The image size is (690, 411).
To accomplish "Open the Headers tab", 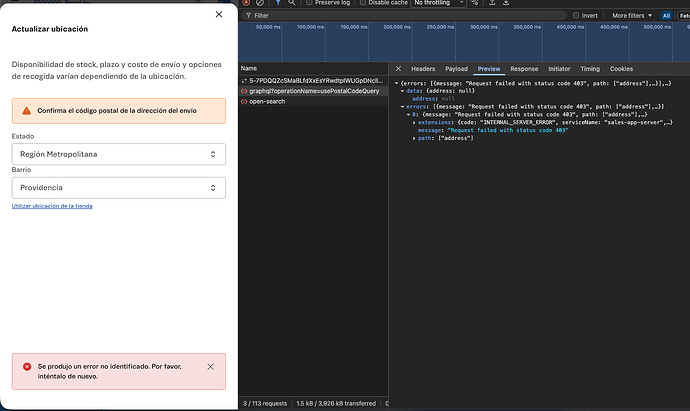I will (423, 68).
